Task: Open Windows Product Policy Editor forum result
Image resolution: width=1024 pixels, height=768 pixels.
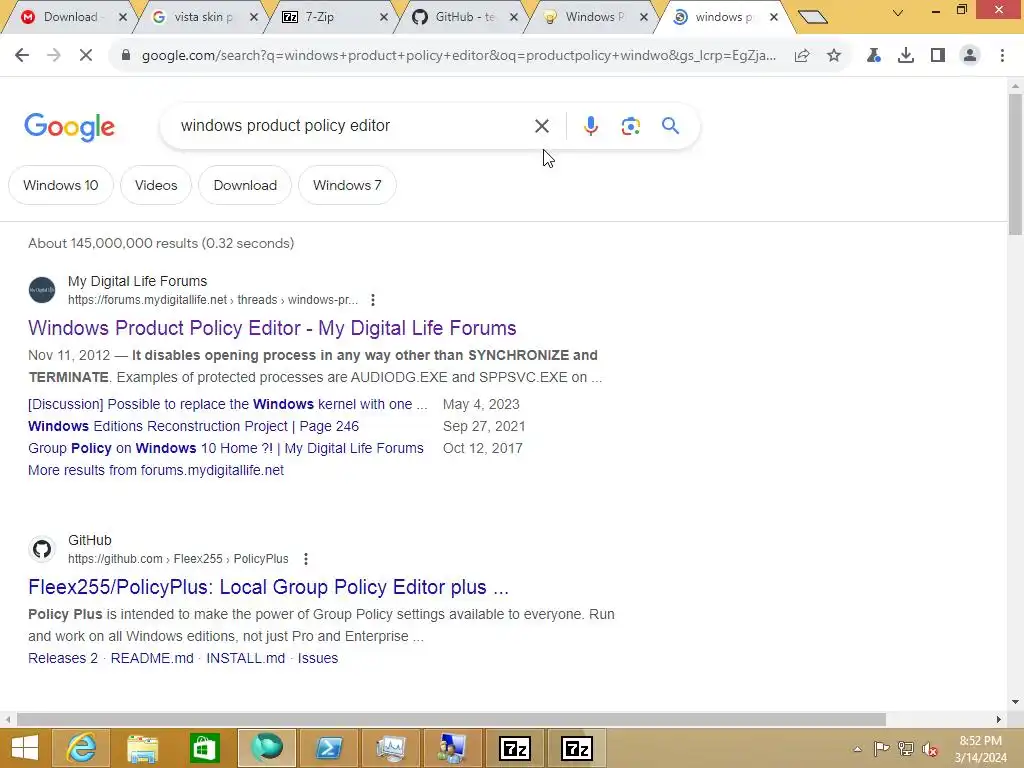Action: click(x=272, y=328)
